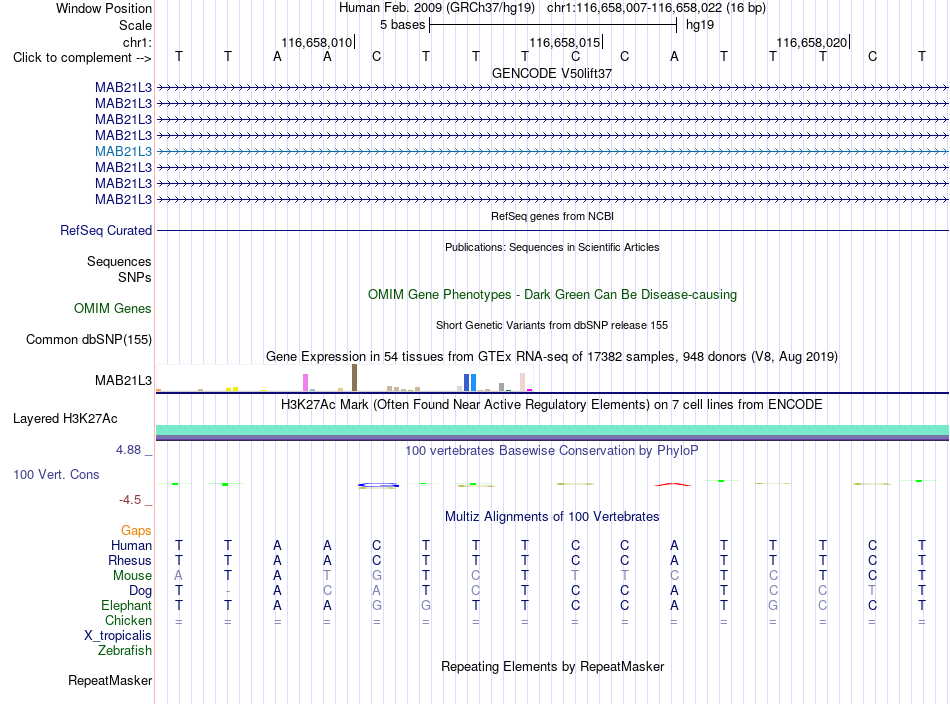Select the Rhesus alignment row label

point(130,560)
